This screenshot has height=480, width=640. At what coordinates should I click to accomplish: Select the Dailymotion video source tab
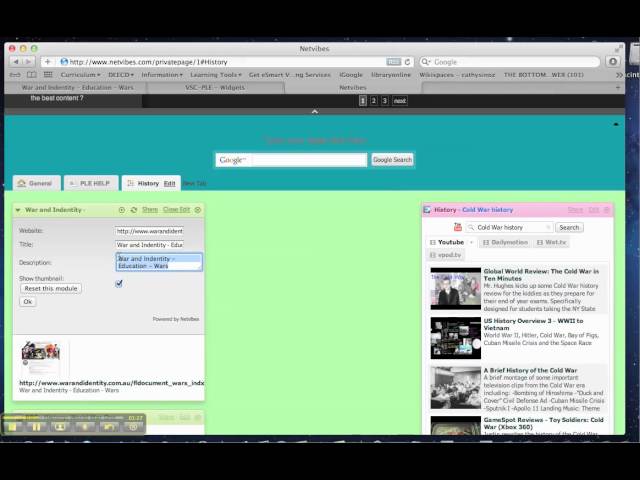click(x=505, y=242)
